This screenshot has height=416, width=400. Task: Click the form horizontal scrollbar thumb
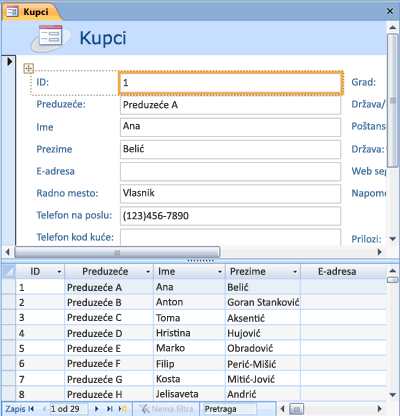click(117, 252)
